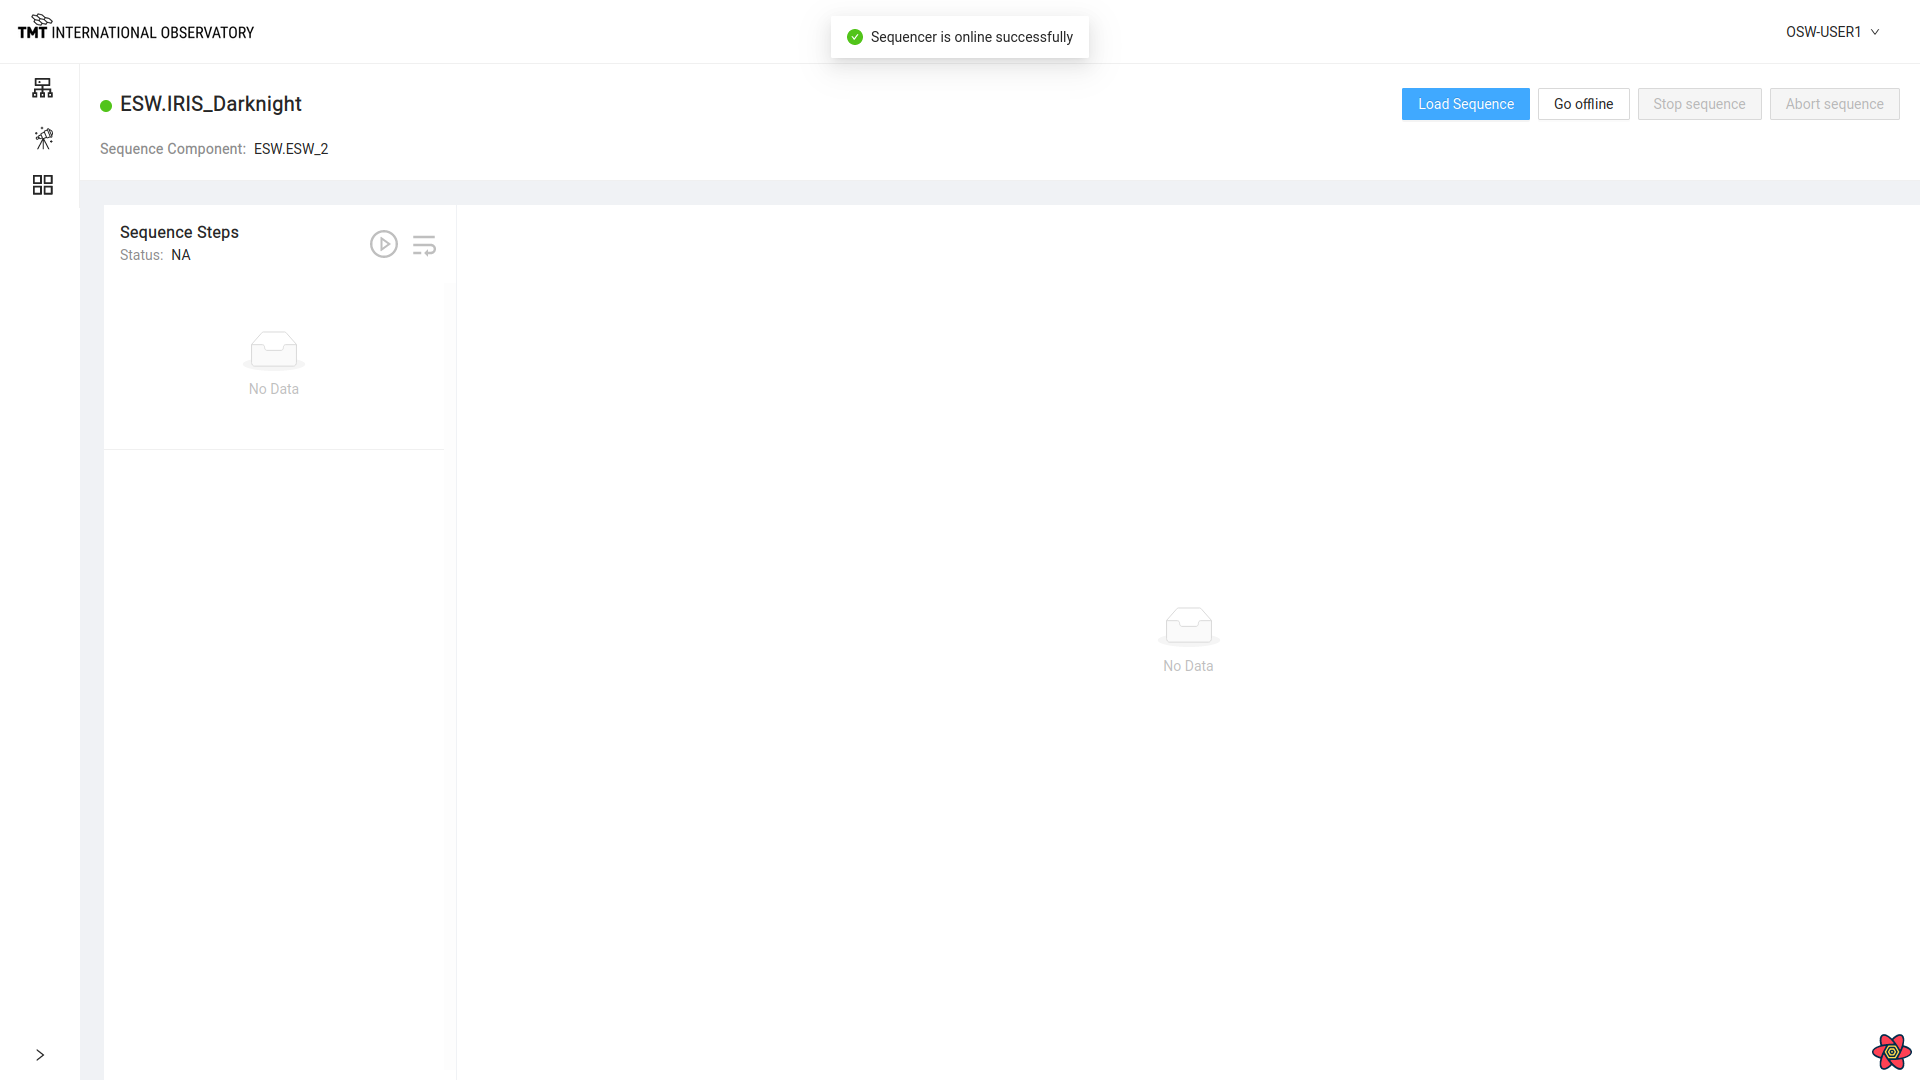Click the green online status dot
Image resolution: width=1920 pixels, height=1080 pixels.
click(x=106, y=106)
